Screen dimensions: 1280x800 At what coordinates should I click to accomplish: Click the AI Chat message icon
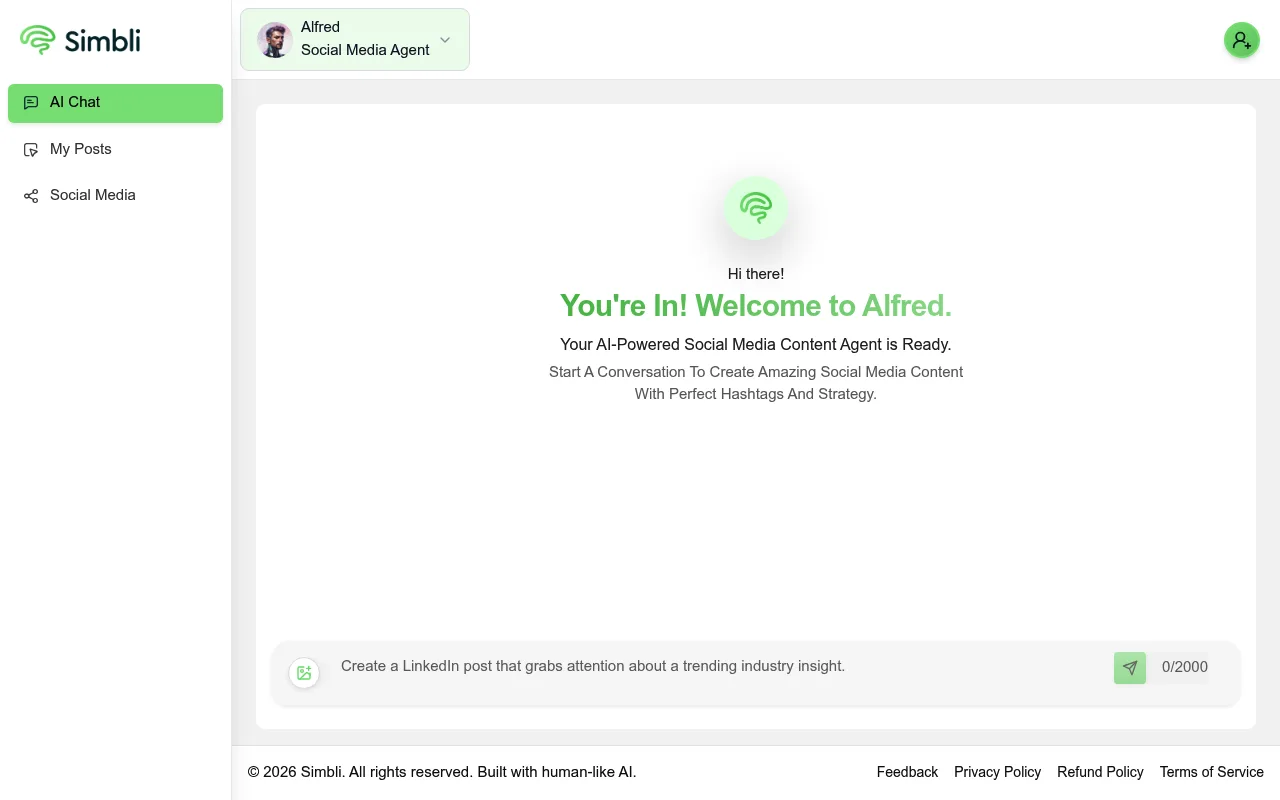click(x=31, y=102)
